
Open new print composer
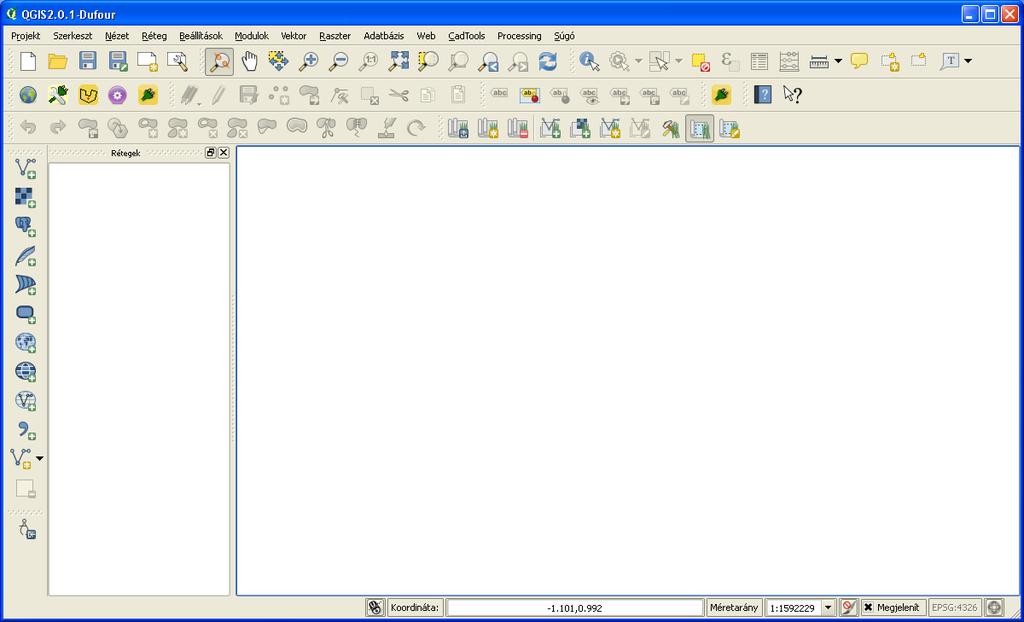click(x=148, y=61)
